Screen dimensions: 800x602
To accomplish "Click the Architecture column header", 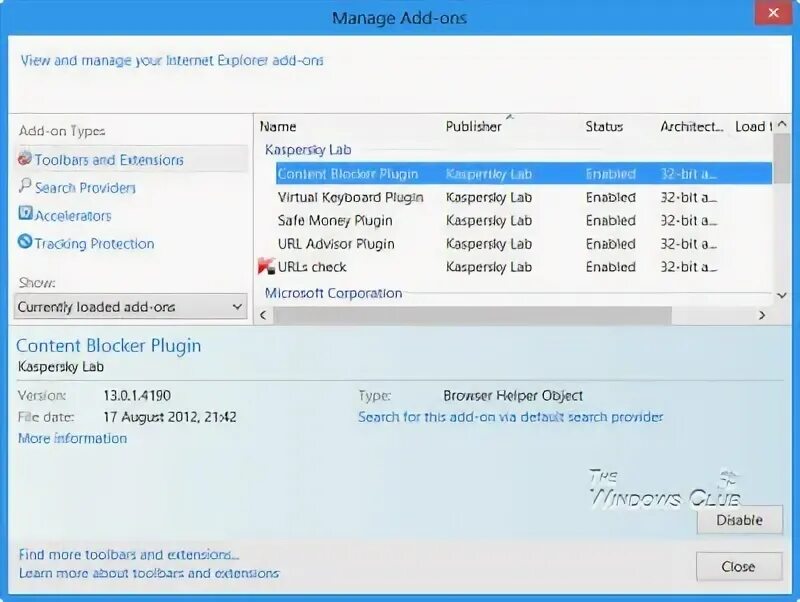I will (692, 127).
